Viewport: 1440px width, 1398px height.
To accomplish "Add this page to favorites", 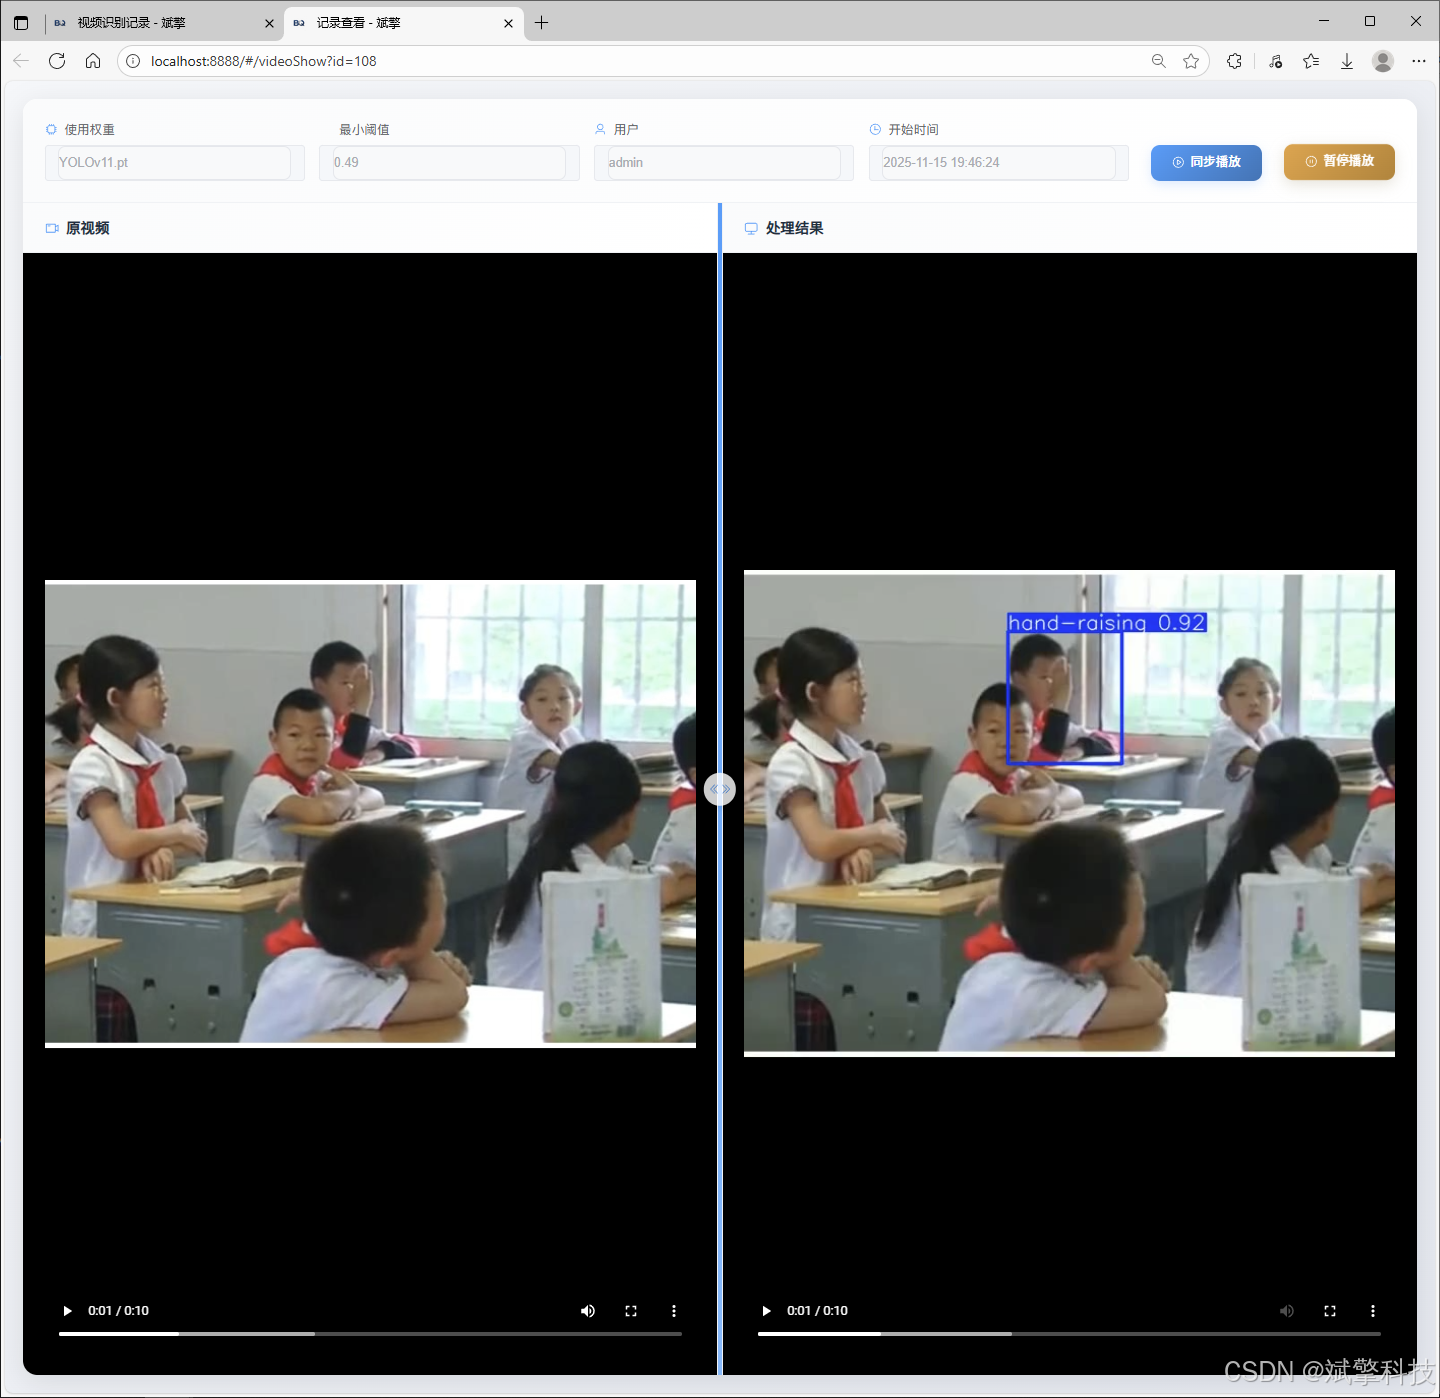I will click(x=1191, y=61).
